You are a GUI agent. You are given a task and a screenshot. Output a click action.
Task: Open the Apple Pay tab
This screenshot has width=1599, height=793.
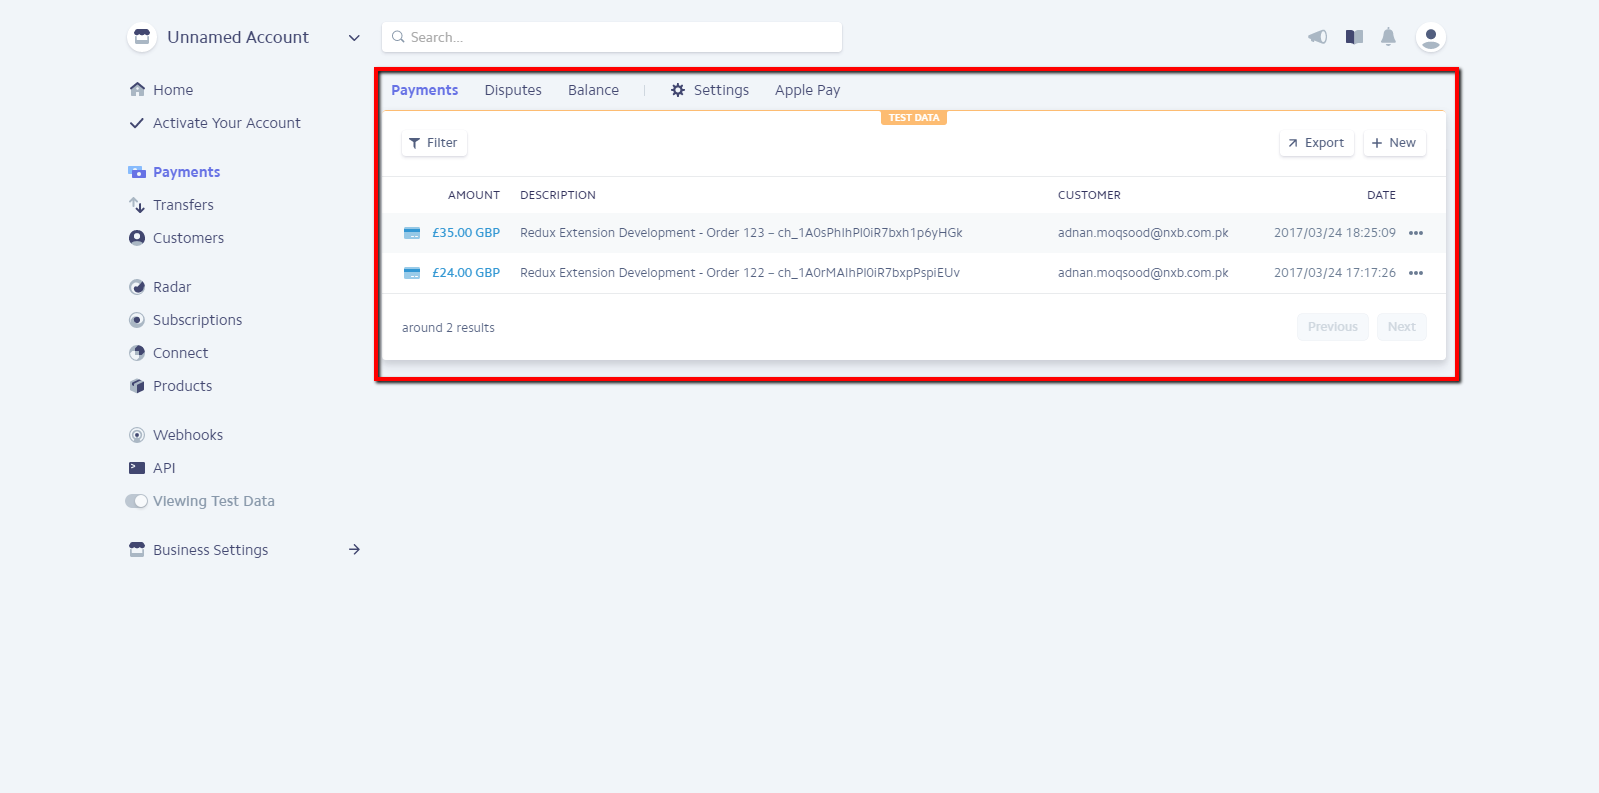coord(807,90)
